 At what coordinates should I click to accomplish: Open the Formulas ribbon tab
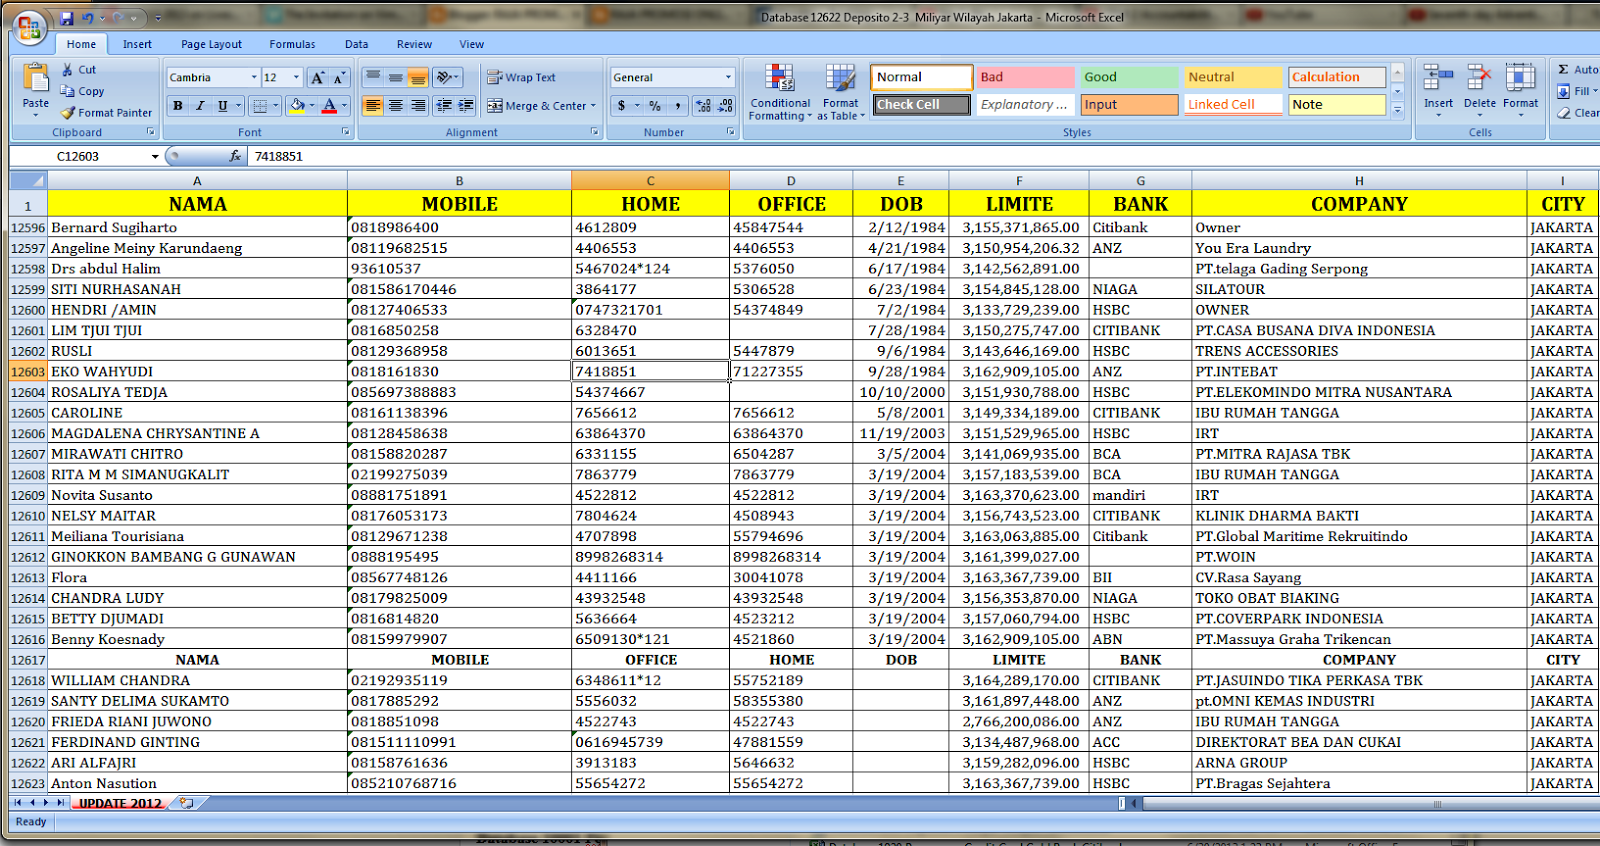pyautogui.click(x=292, y=44)
